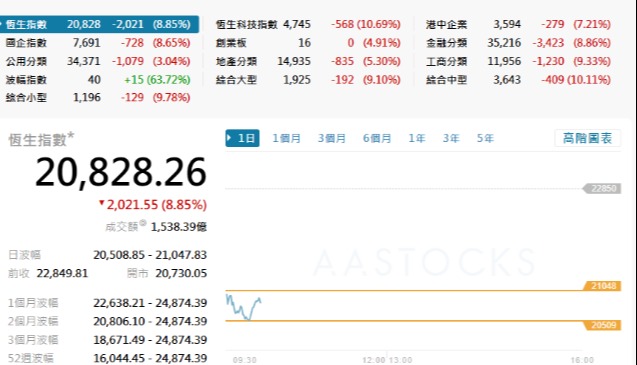Screen dimensions: 637x365
Task: Open the 高階圖表 advanced chart
Action: point(587,138)
